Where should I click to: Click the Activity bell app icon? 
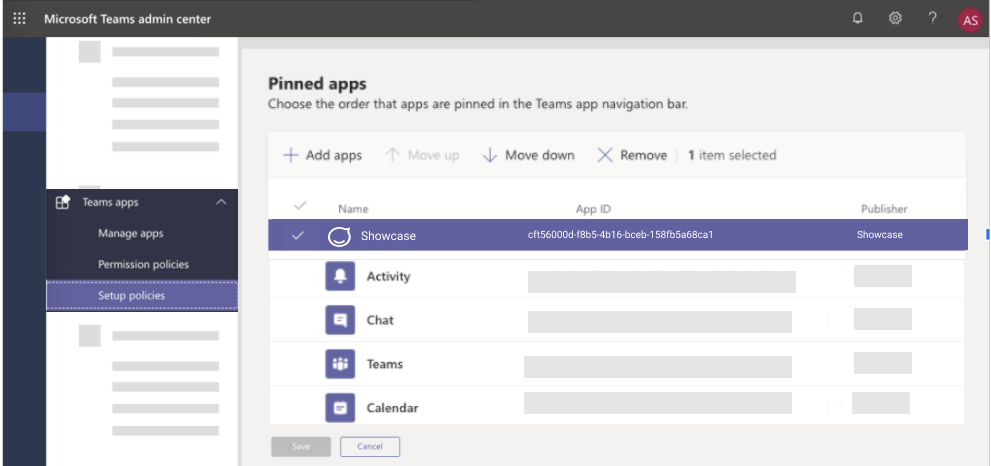pos(340,276)
